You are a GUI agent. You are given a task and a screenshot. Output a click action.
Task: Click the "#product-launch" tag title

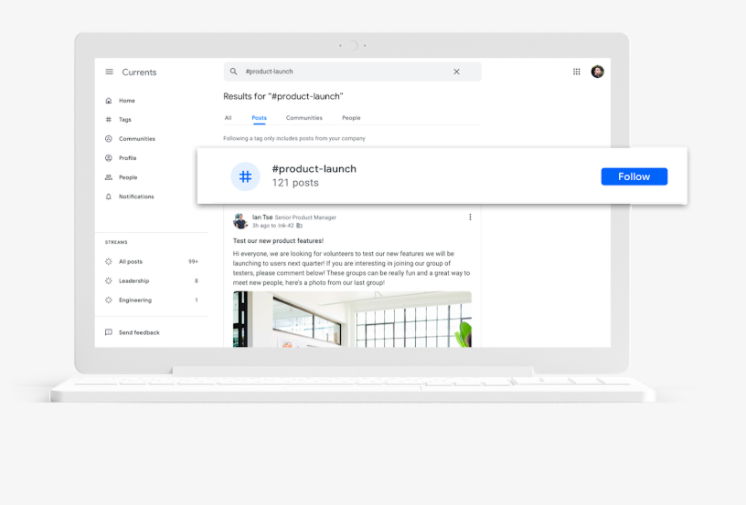(x=314, y=169)
